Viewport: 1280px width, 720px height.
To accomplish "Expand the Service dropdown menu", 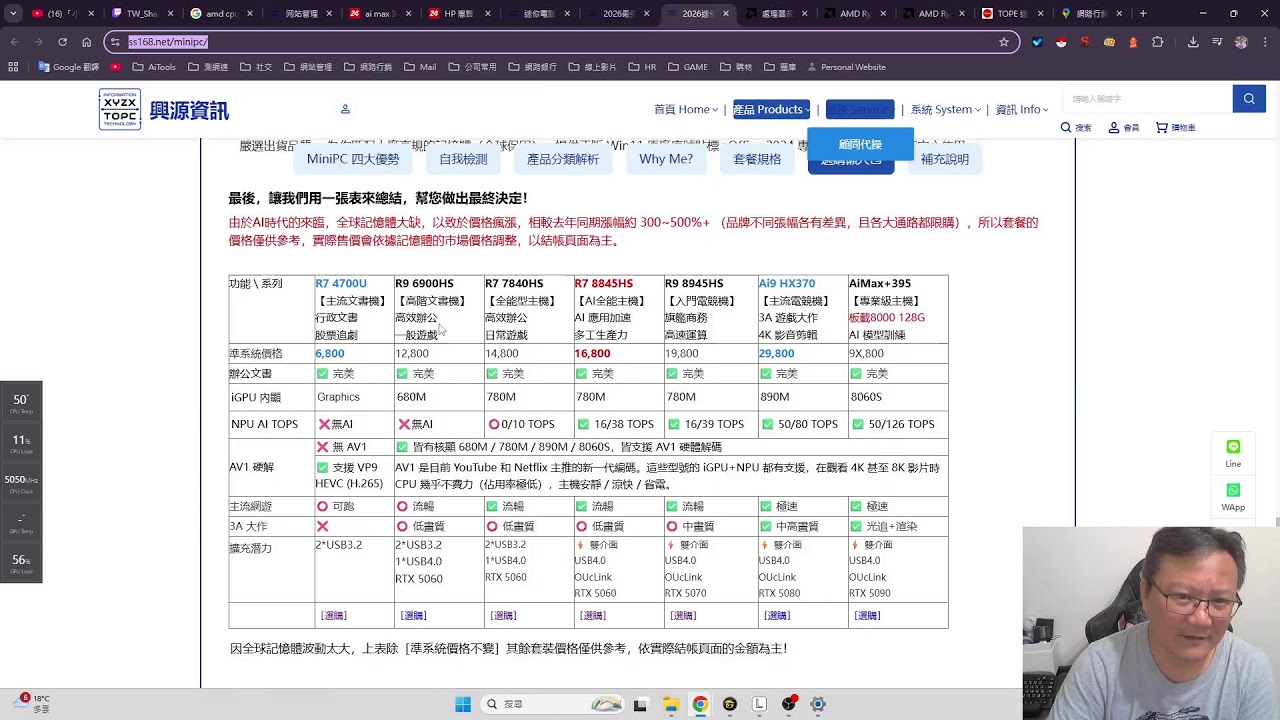I will pyautogui.click(x=860, y=109).
